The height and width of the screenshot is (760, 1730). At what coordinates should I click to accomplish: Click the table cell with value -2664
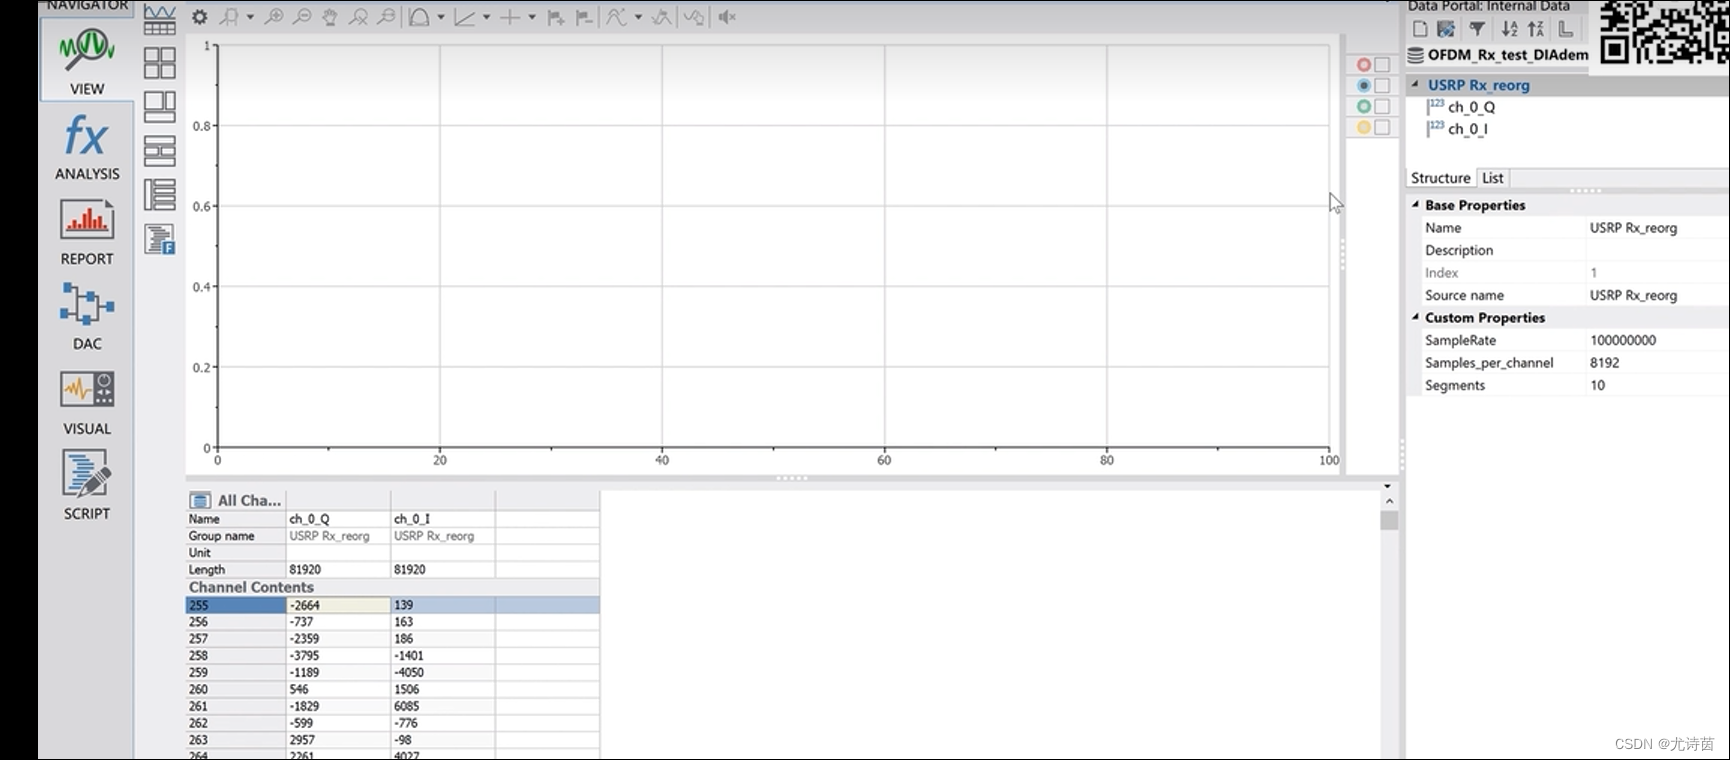tap(338, 605)
